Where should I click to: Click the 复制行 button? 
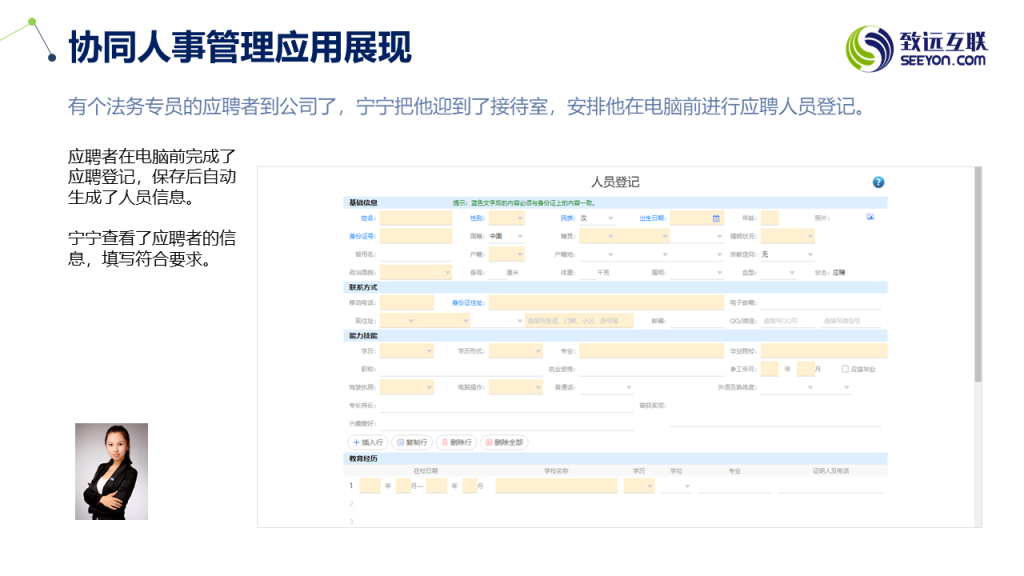411,442
